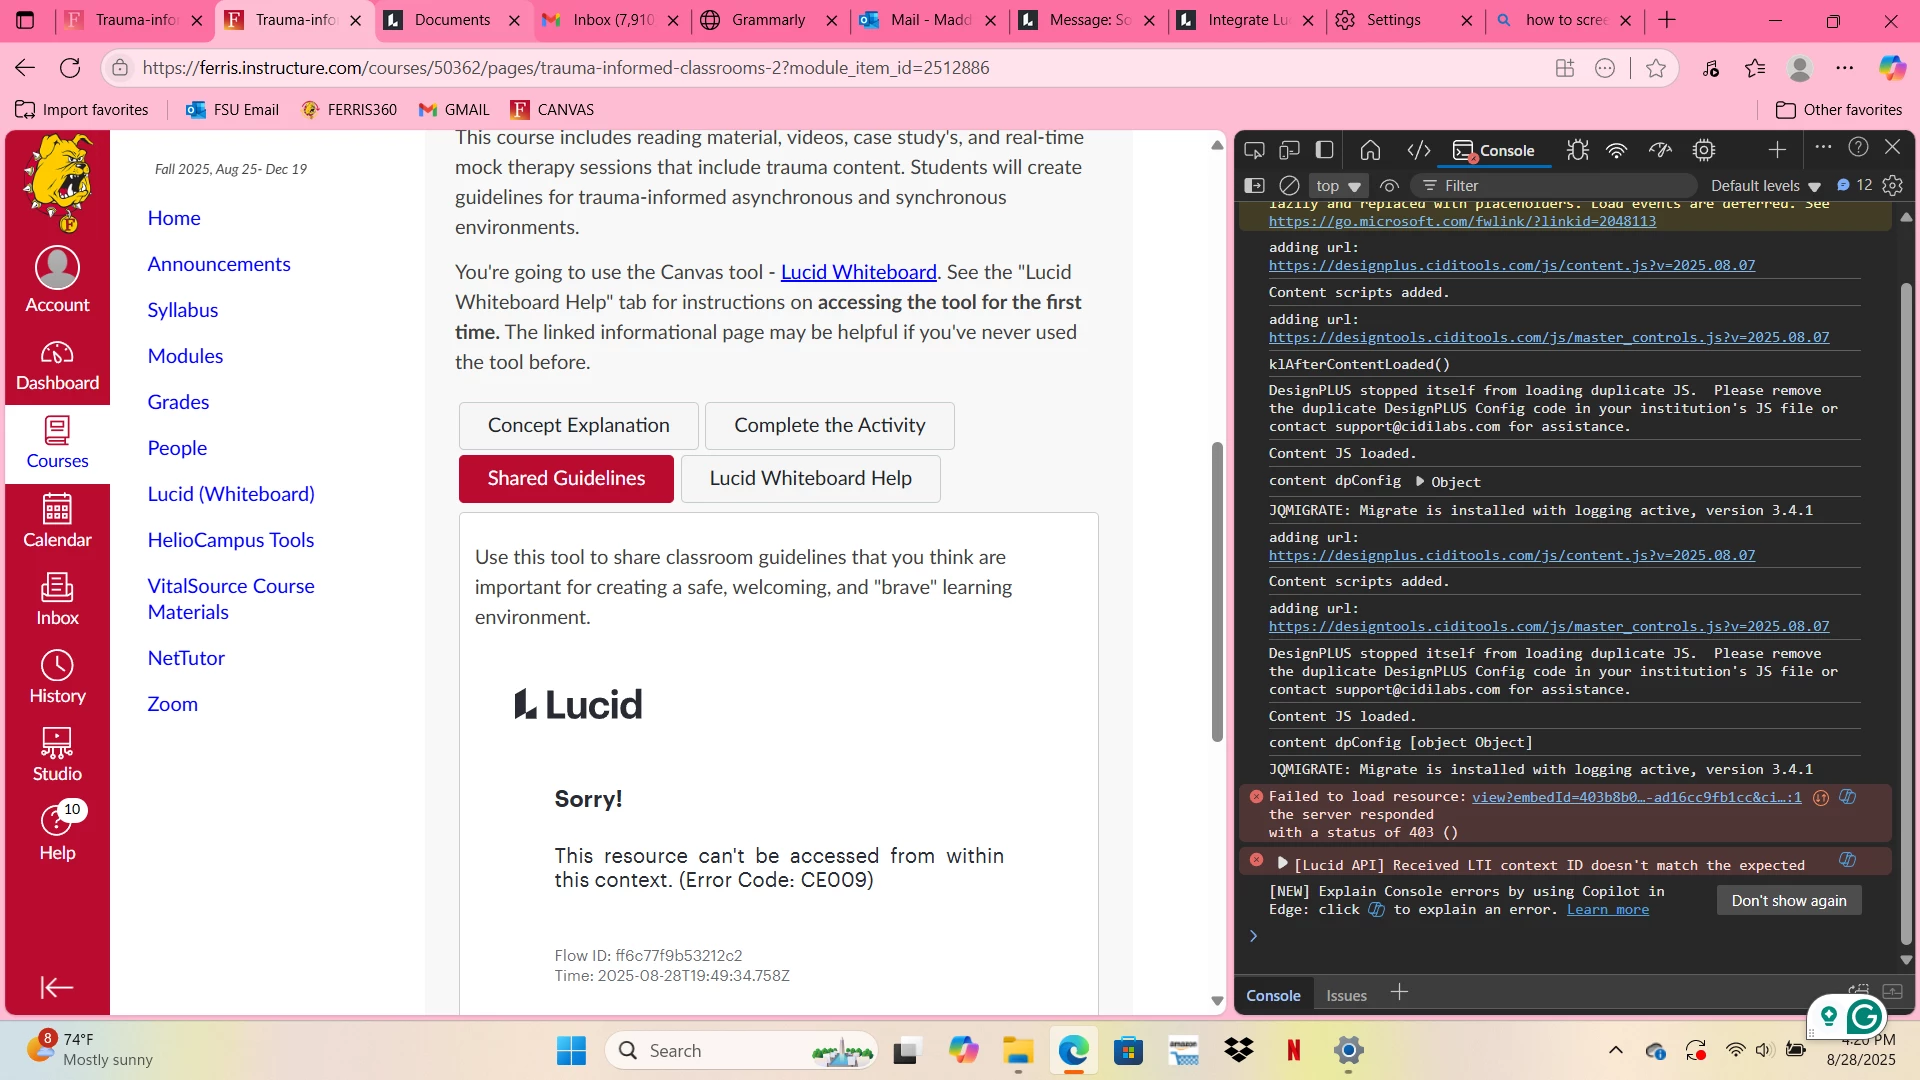Screen dimensions: 1920x1080
Task: Open Canvas Courses tray
Action: [57, 443]
